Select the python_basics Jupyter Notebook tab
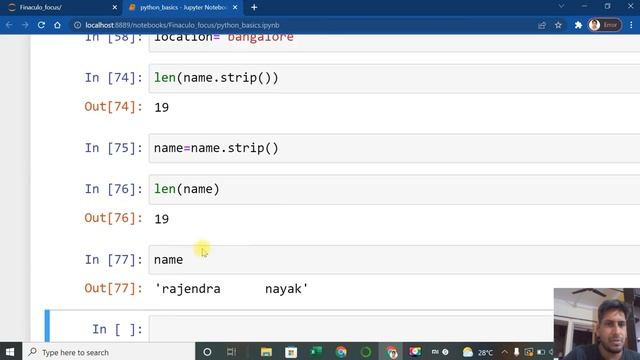 183,7
